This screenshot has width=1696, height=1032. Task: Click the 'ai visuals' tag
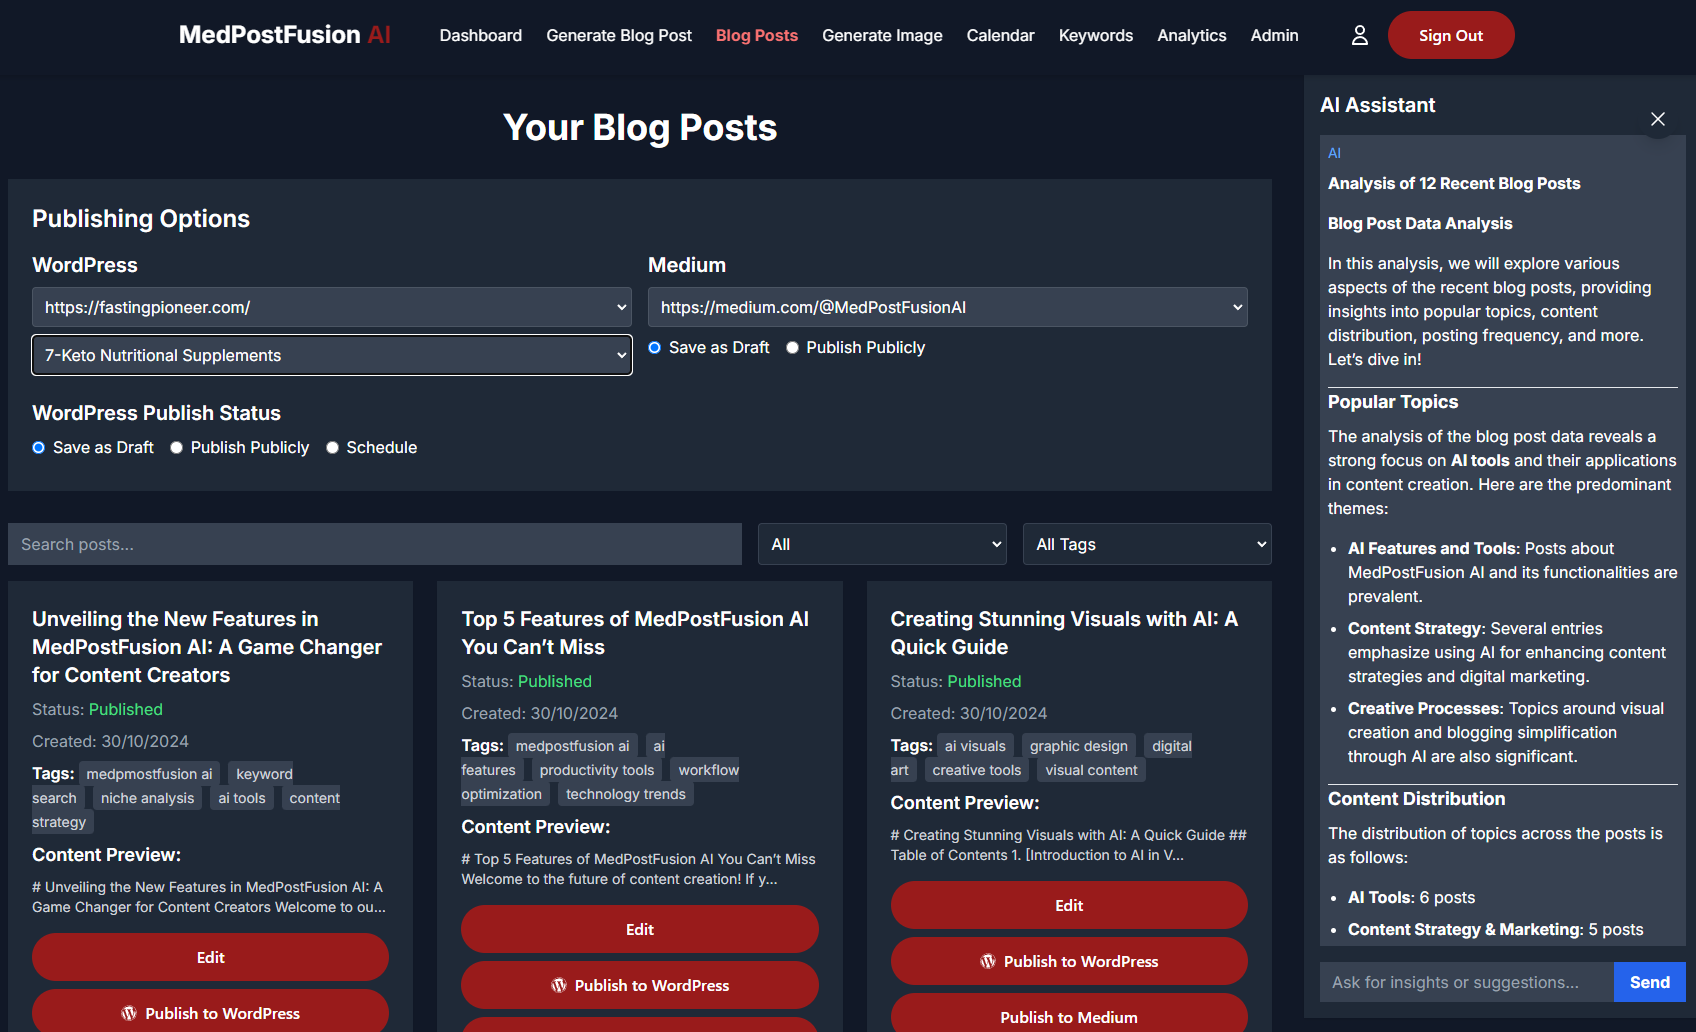975,746
